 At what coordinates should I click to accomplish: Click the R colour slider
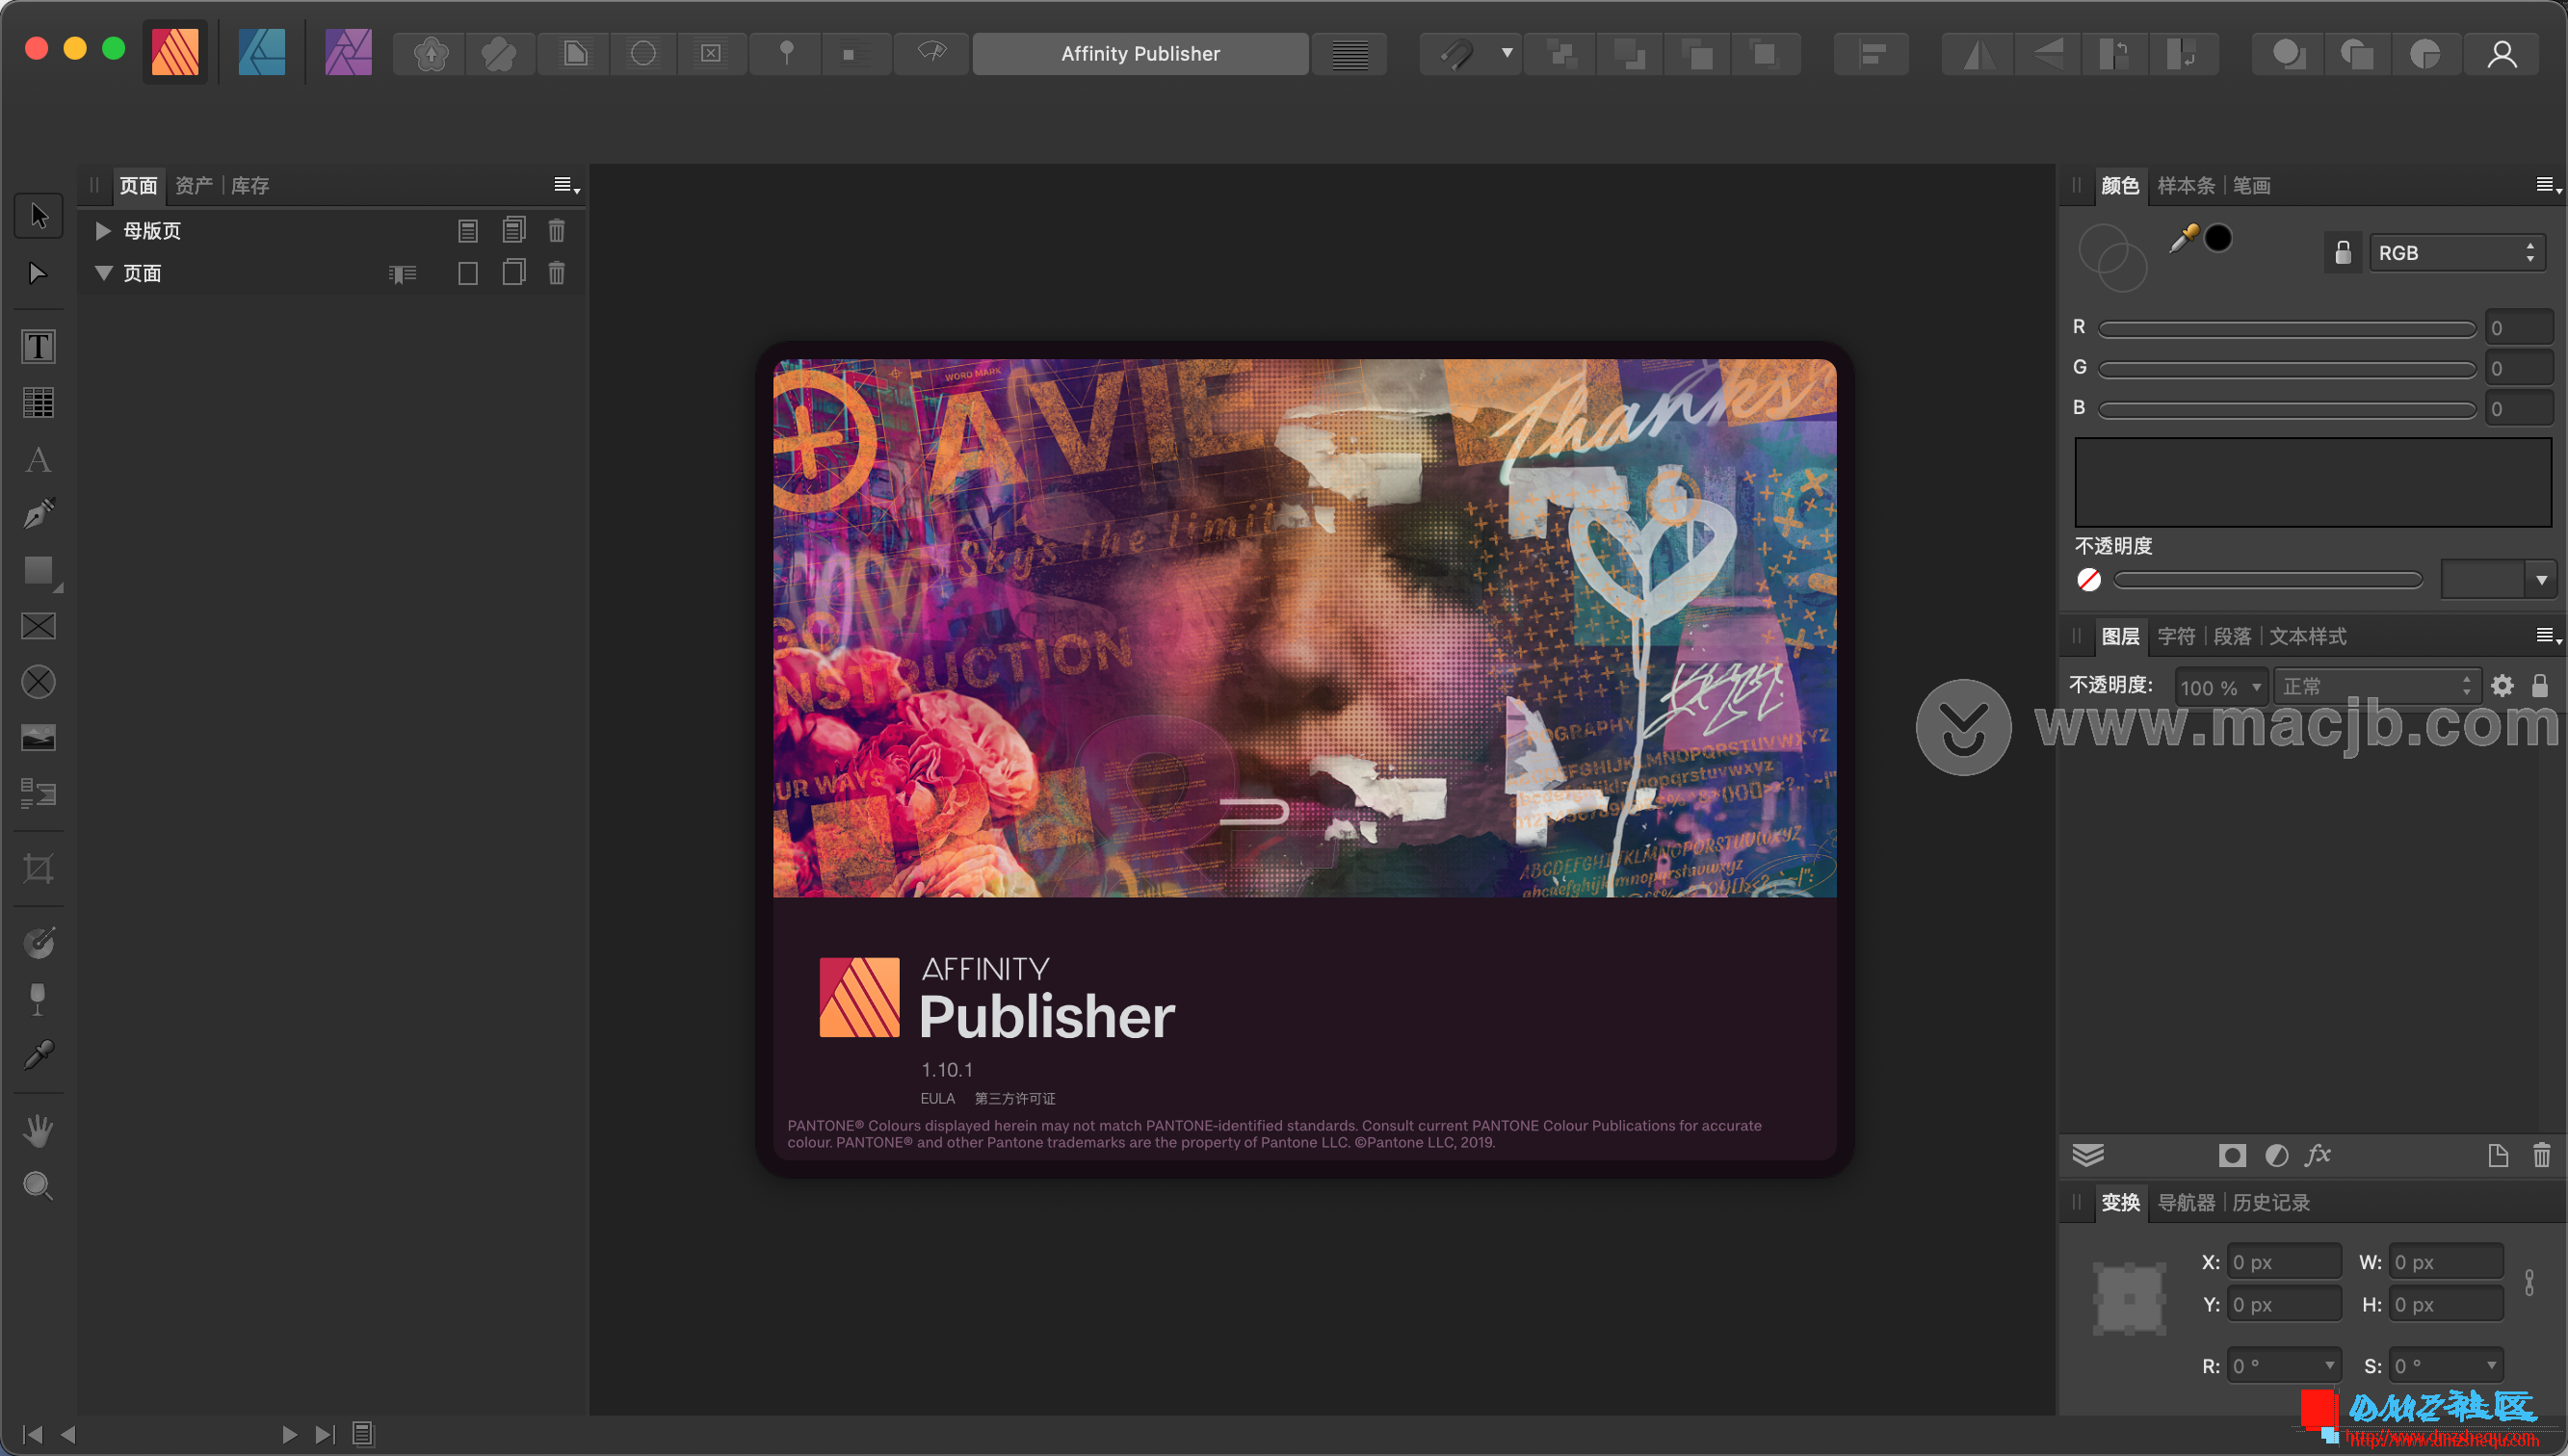coord(2286,328)
